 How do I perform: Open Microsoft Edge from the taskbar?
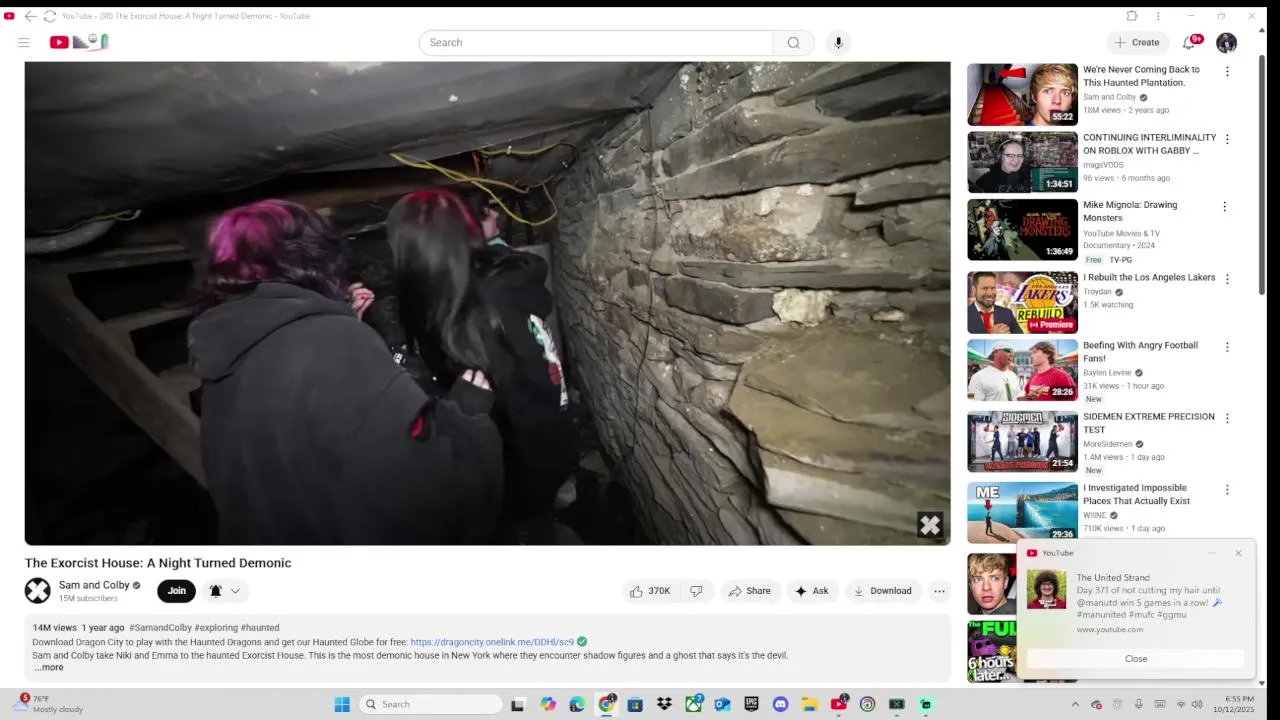577,704
